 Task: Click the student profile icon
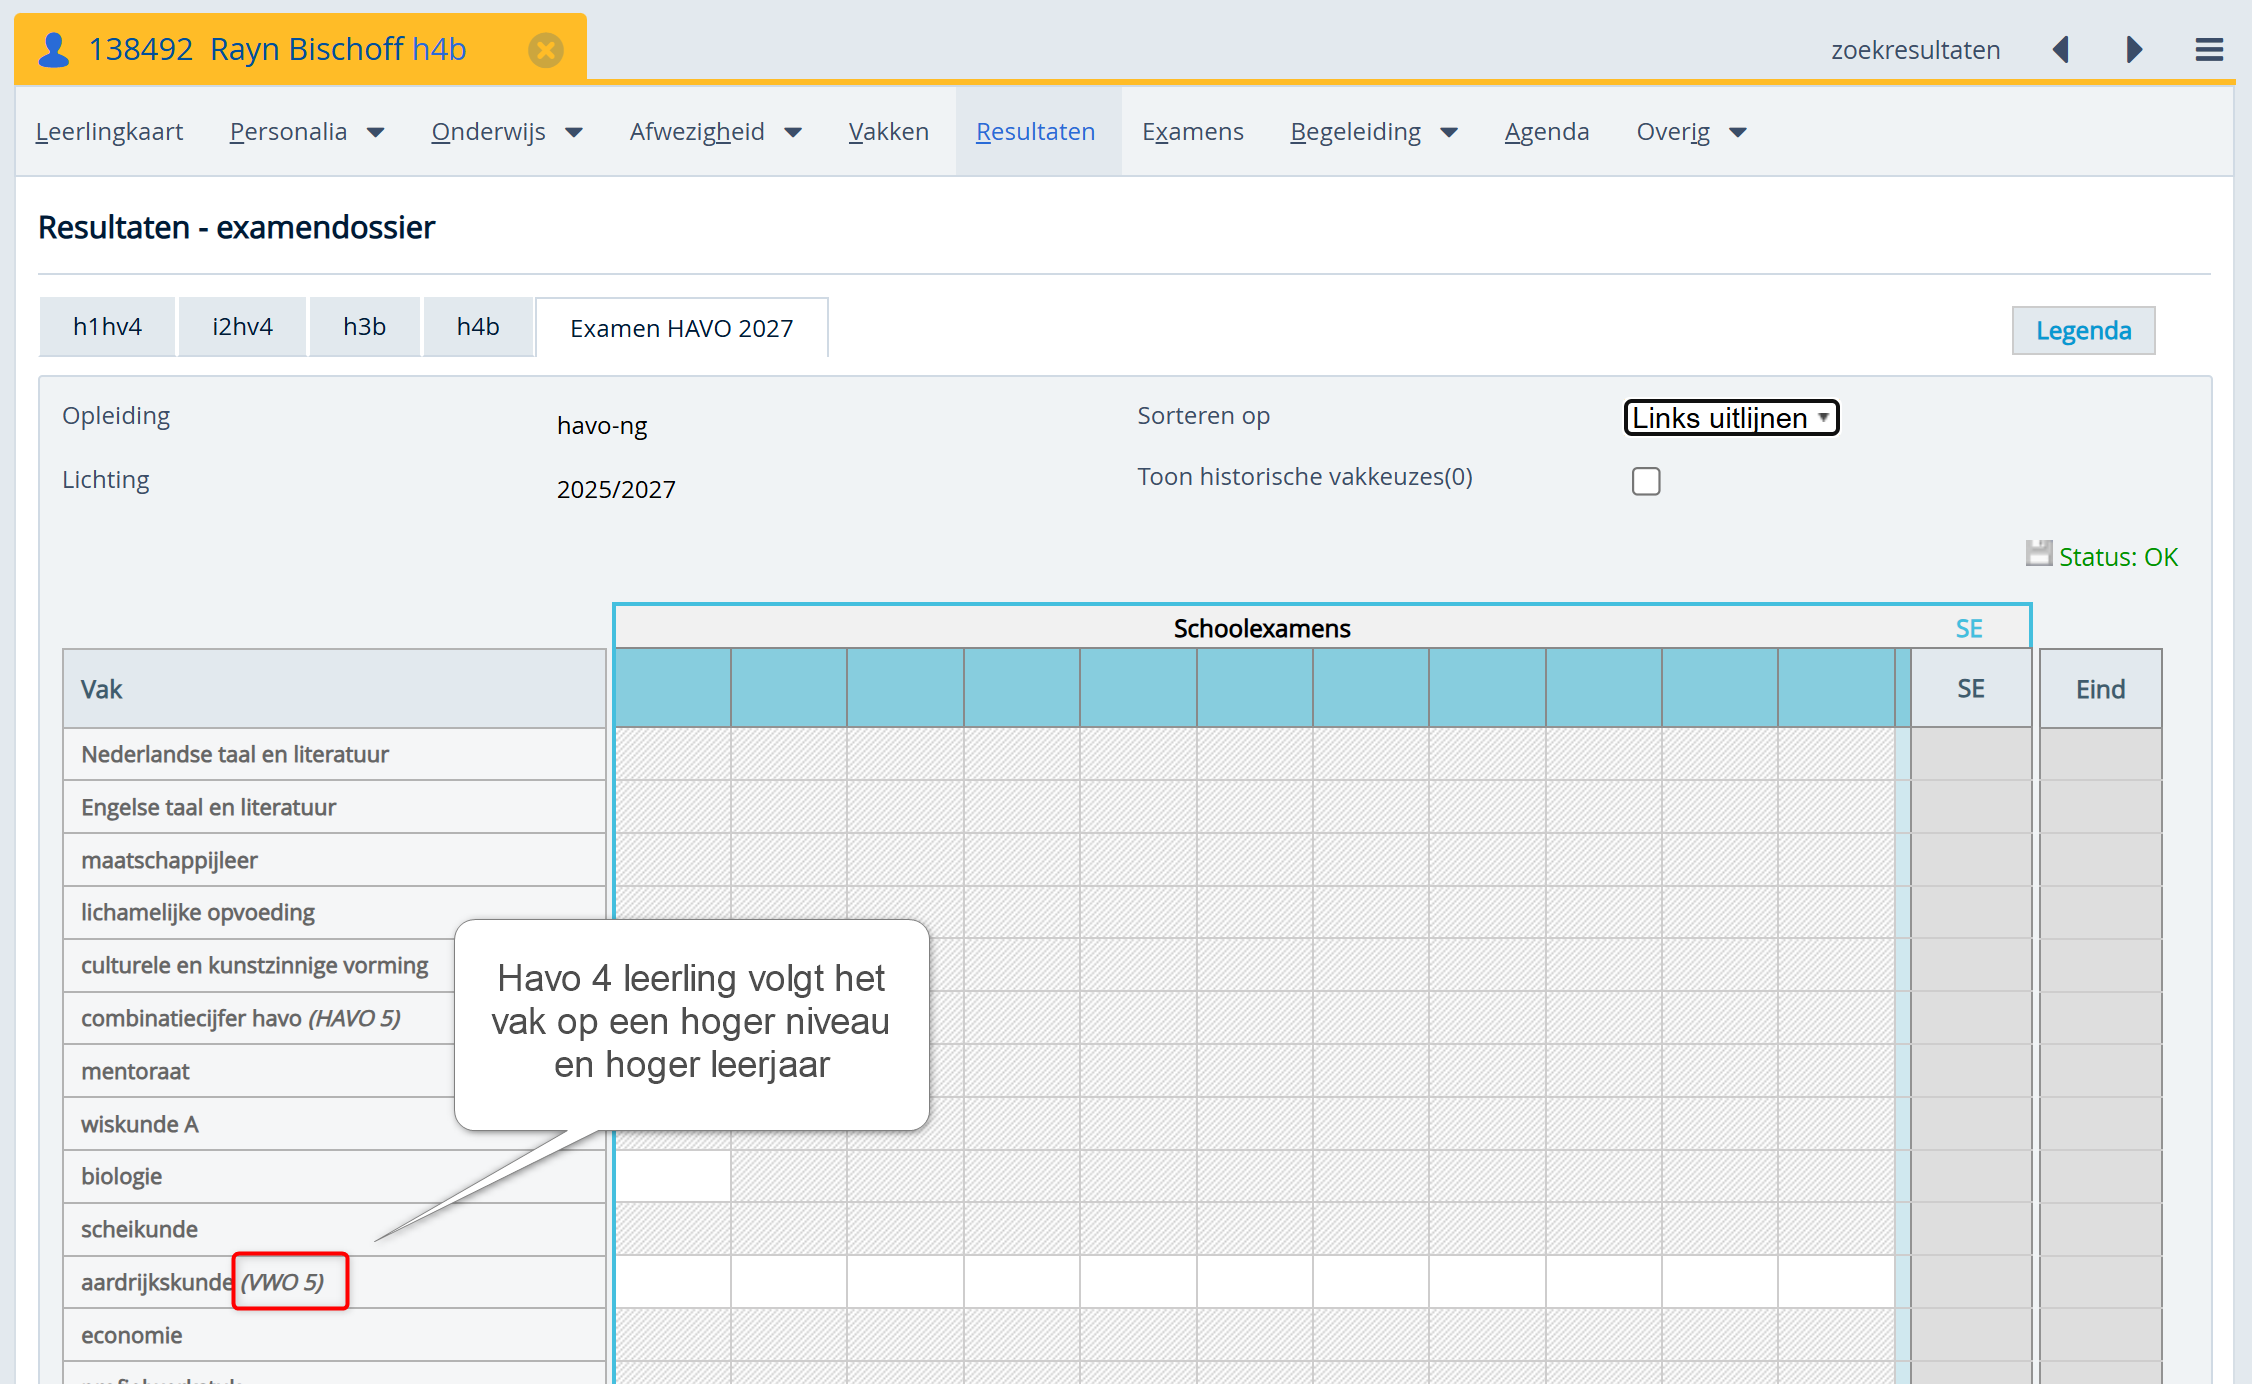[54, 49]
